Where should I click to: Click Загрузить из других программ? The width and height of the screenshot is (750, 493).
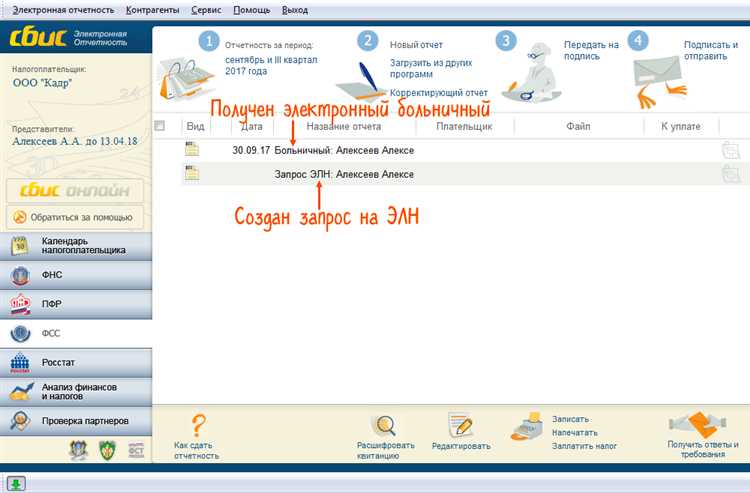click(431, 68)
